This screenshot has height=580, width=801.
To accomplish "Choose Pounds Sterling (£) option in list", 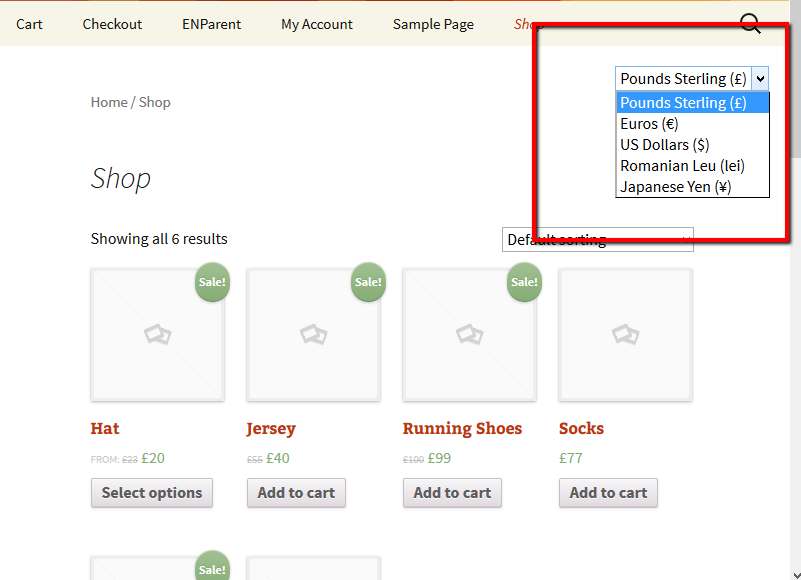I will [692, 103].
